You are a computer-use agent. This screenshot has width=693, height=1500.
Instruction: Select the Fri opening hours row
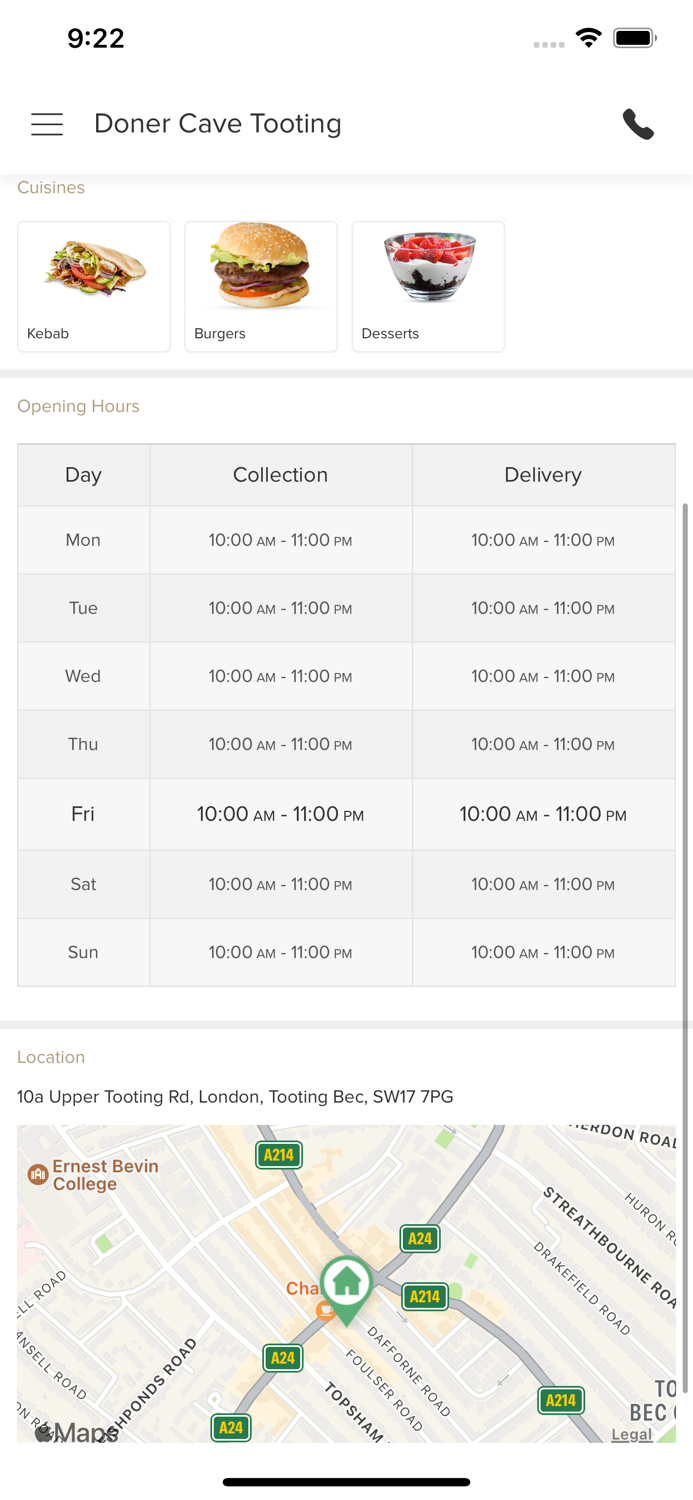coord(346,814)
